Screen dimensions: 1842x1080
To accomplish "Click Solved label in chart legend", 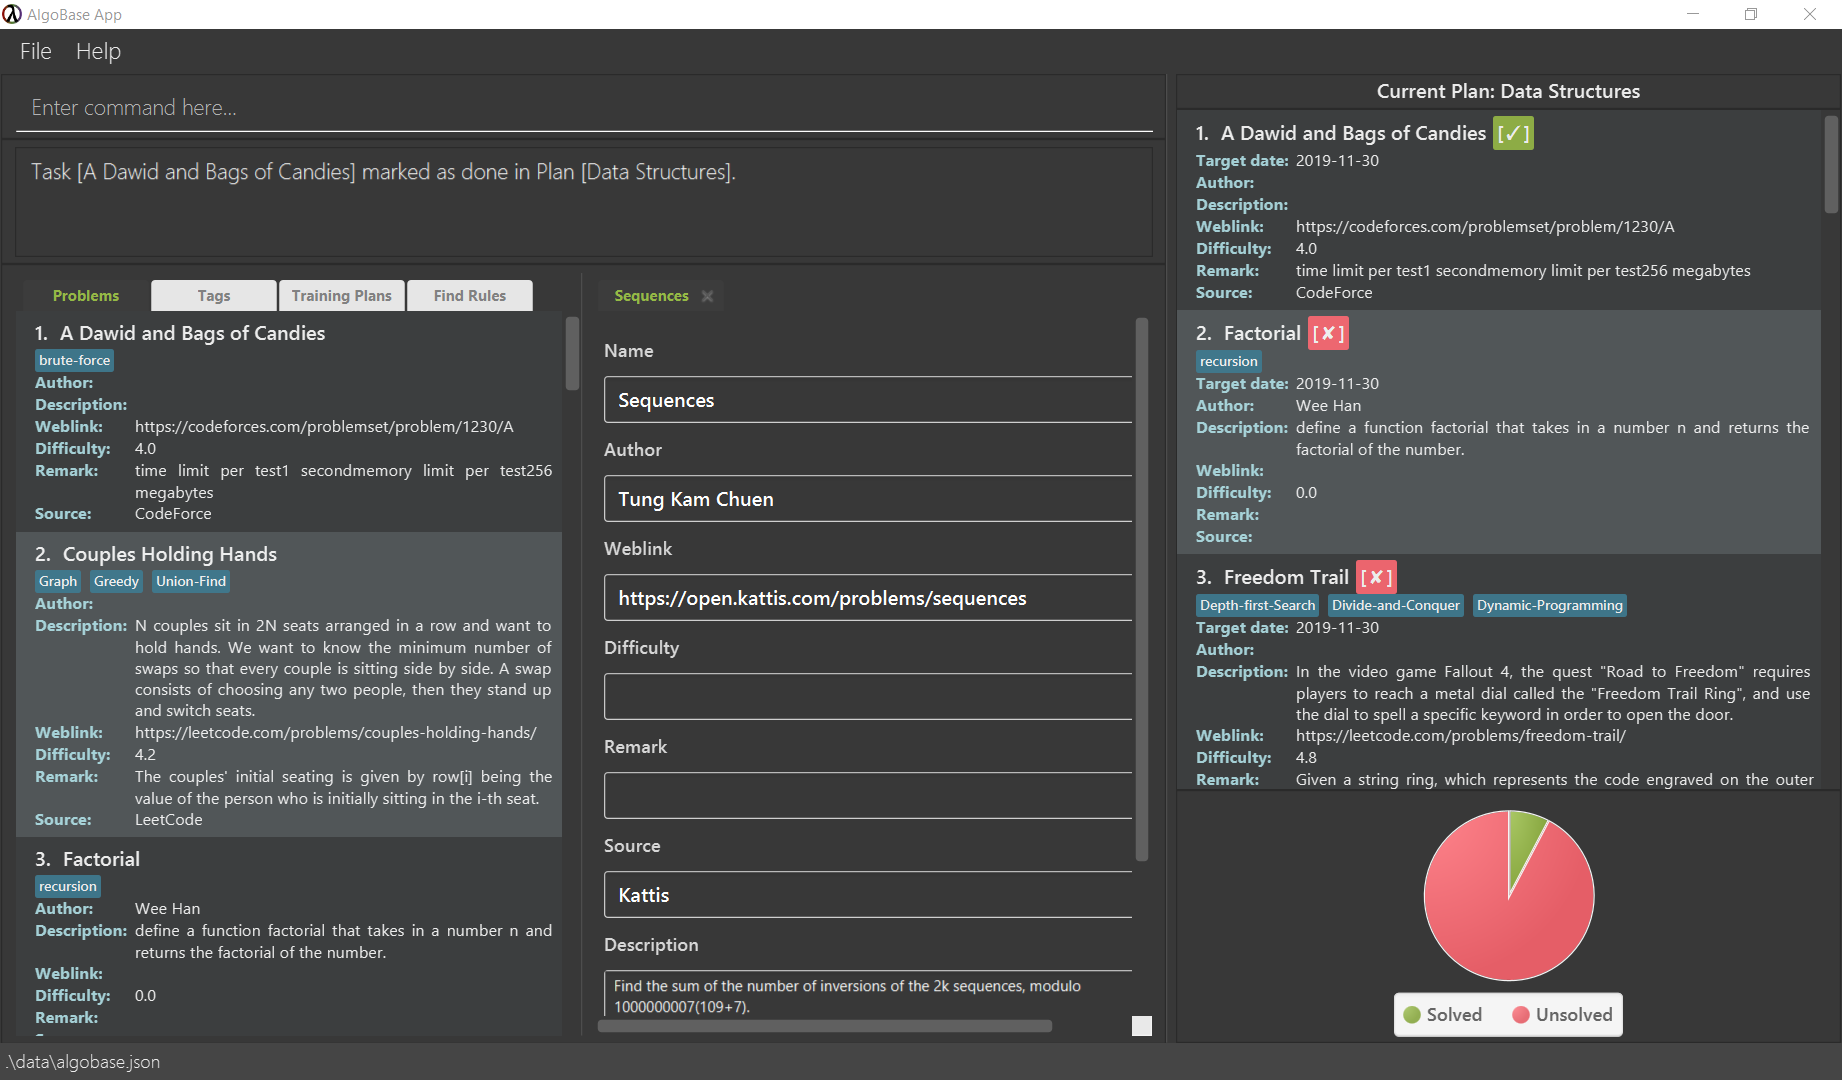I will 1454,1015.
